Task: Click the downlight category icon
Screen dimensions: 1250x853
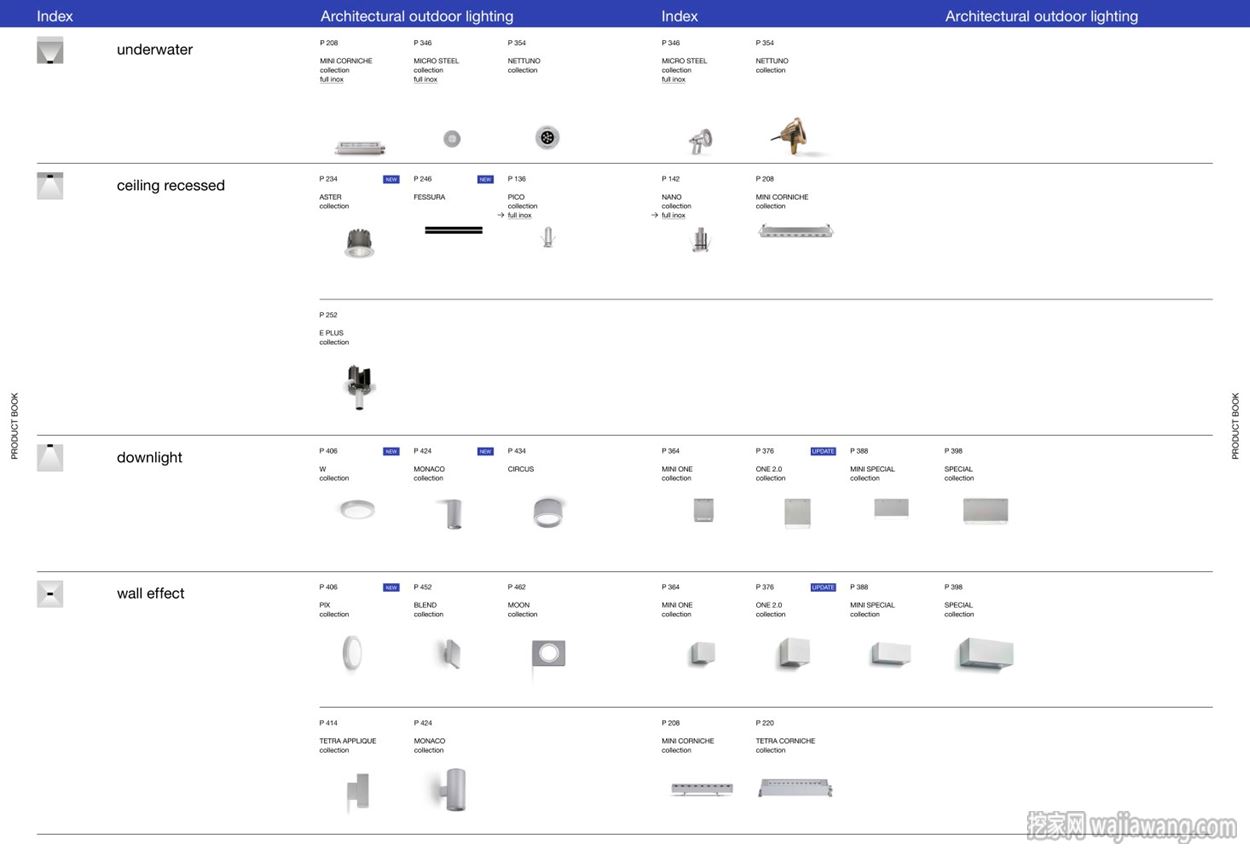Action: point(50,458)
